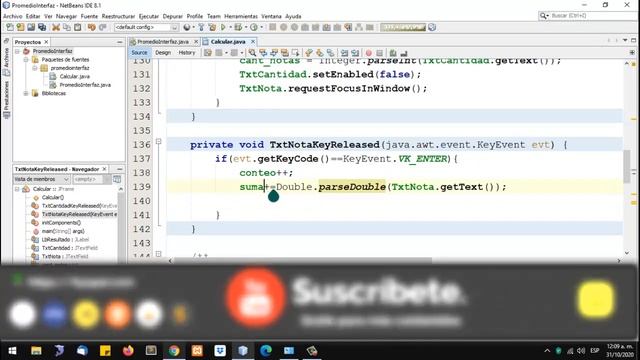The height and width of the screenshot is (360, 640).
Task: Click the Last Edit icon in editor toolbar
Action: (x=208, y=53)
